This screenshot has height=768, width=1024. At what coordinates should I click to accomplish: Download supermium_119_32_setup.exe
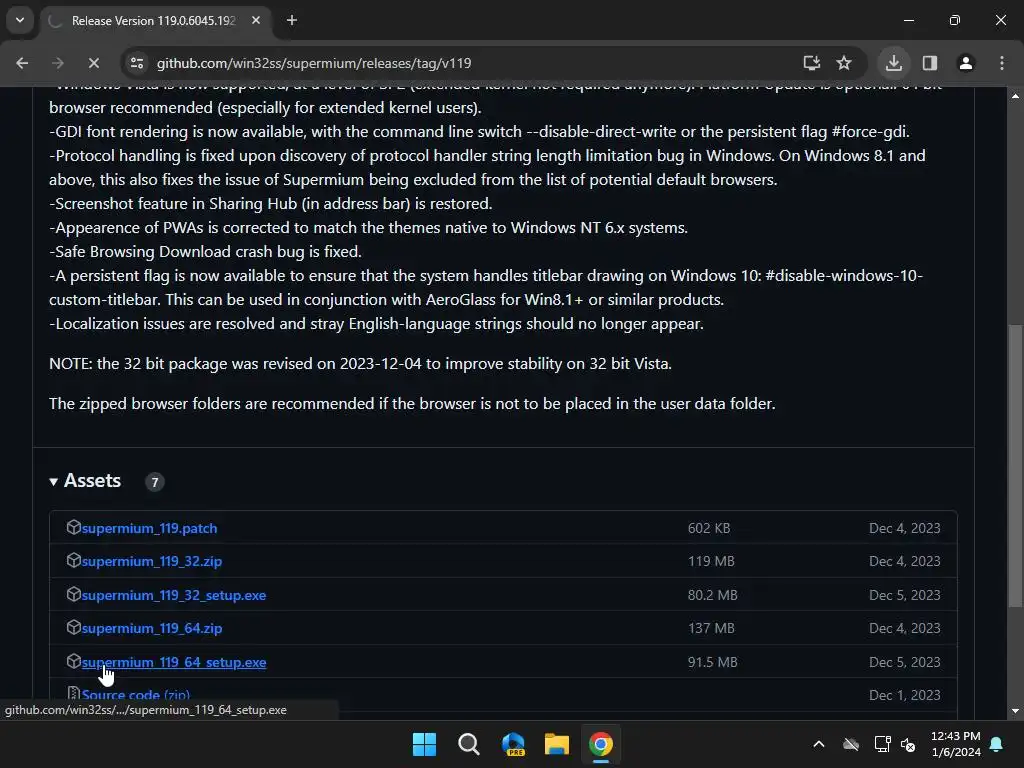(x=174, y=596)
